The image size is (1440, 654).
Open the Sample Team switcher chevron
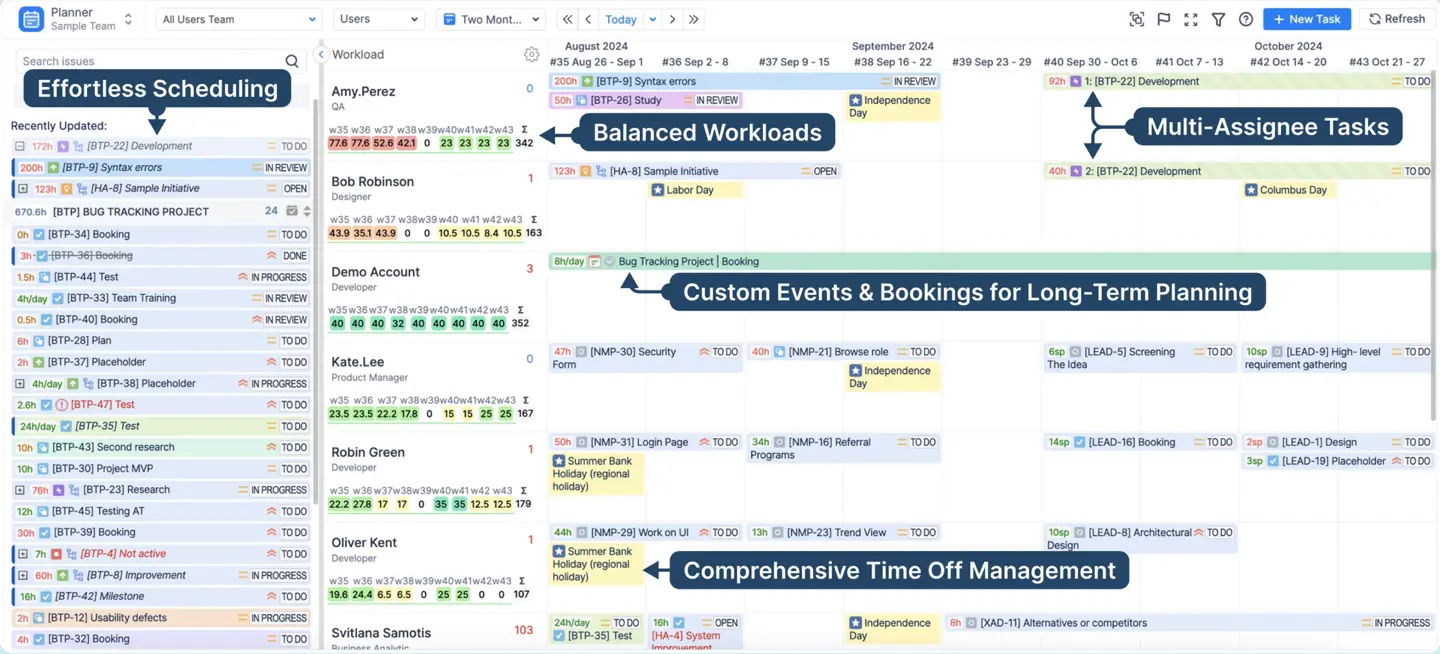[128, 18]
